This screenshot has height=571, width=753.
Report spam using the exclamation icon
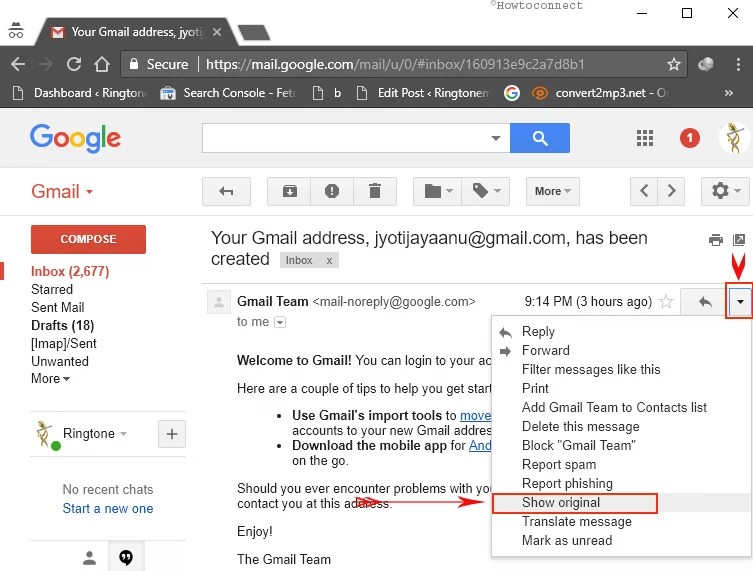pyautogui.click(x=332, y=192)
